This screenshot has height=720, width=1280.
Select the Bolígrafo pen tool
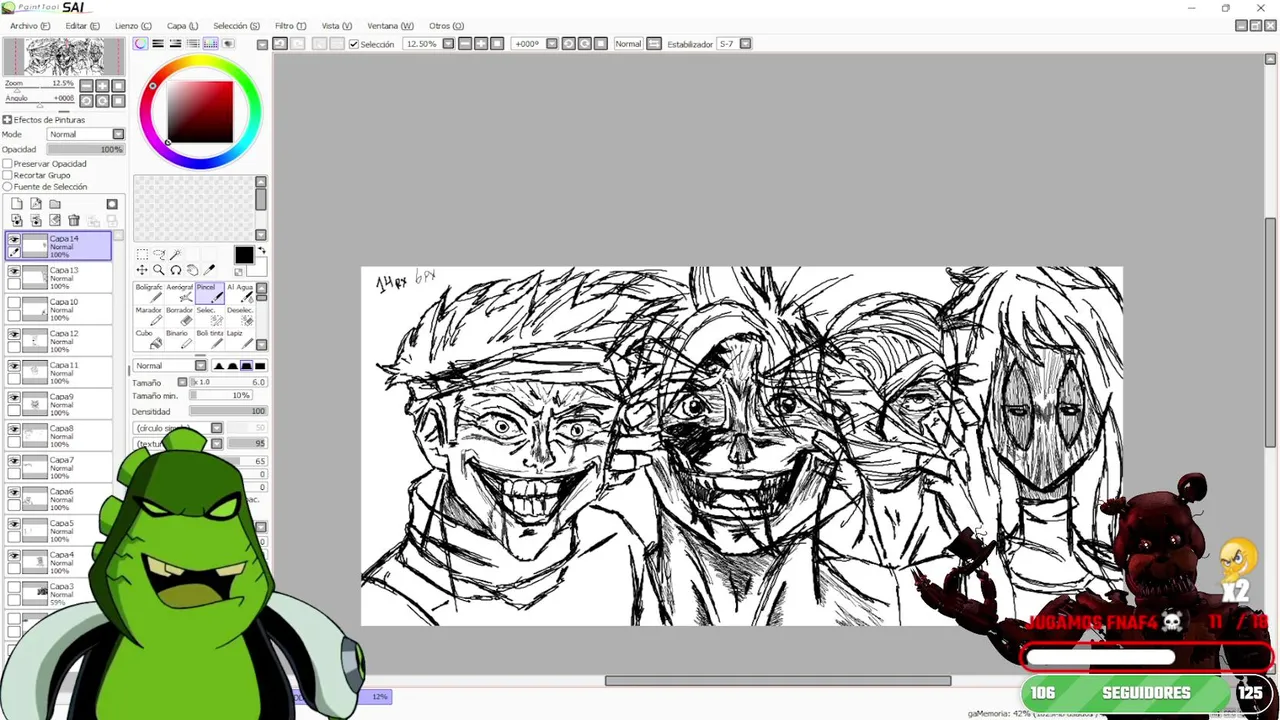tap(149, 292)
